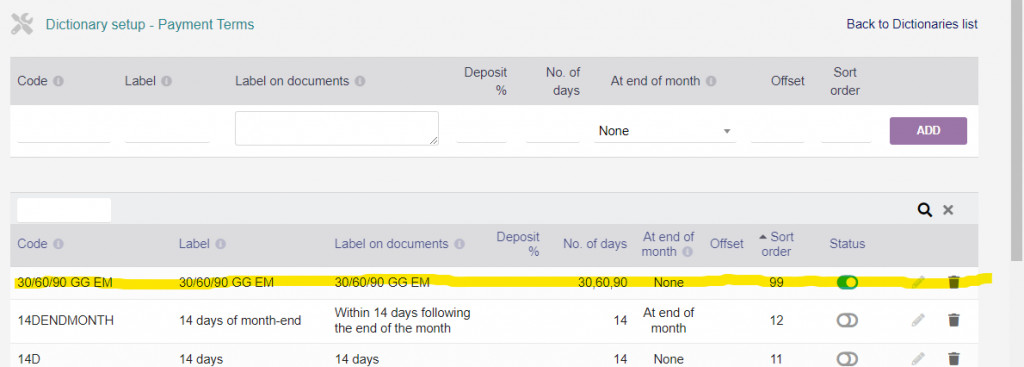This screenshot has width=1024, height=367.
Task: Click the Label input field in add form
Action: [167, 131]
